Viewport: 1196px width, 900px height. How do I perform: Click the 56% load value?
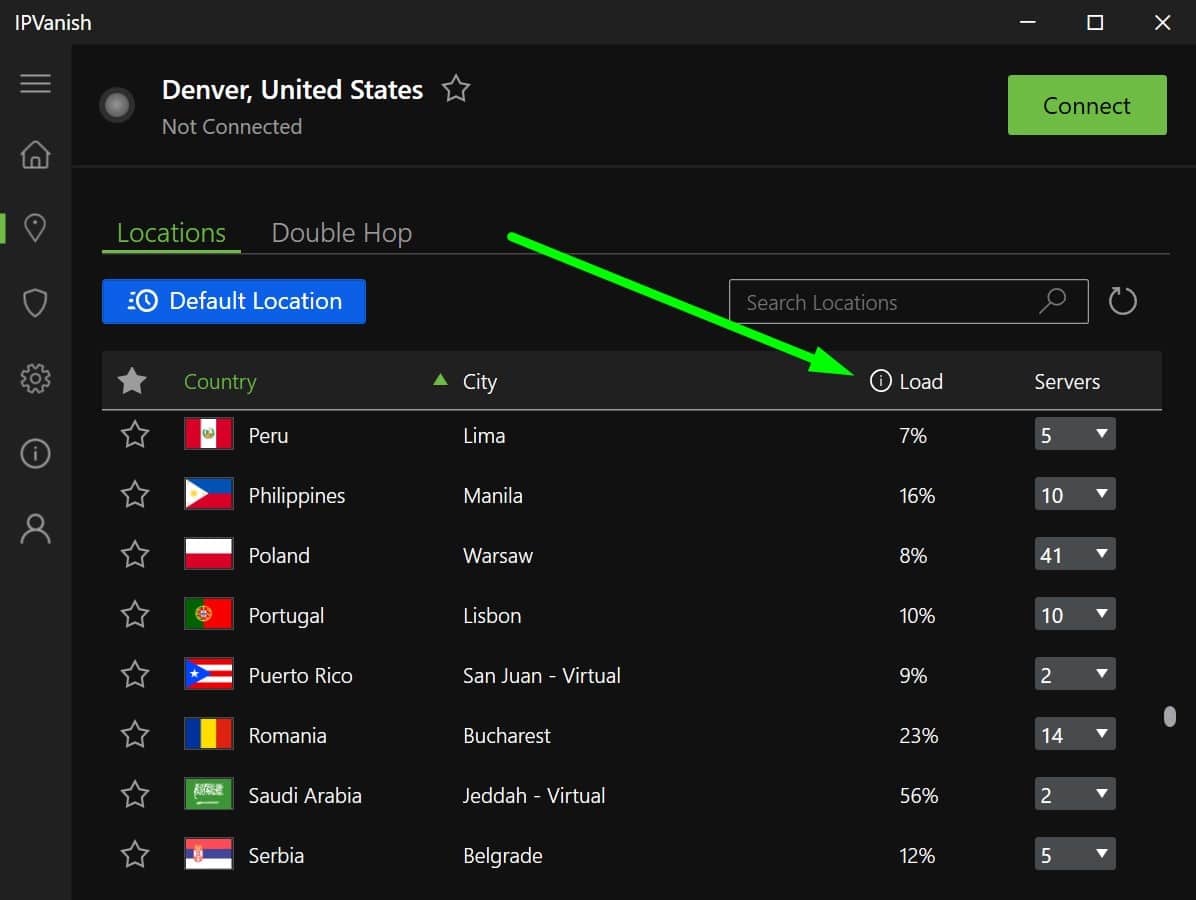[x=918, y=796]
